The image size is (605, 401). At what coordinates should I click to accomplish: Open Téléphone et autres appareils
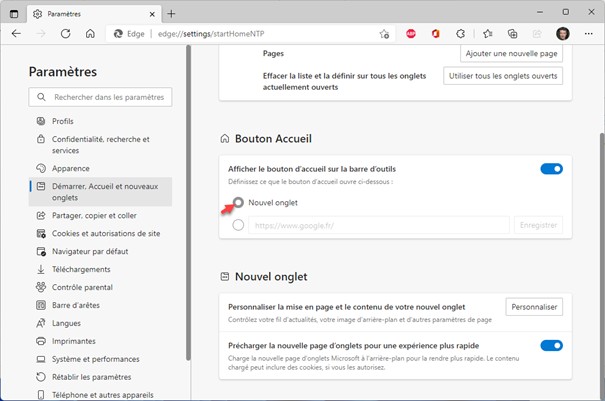point(100,395)
